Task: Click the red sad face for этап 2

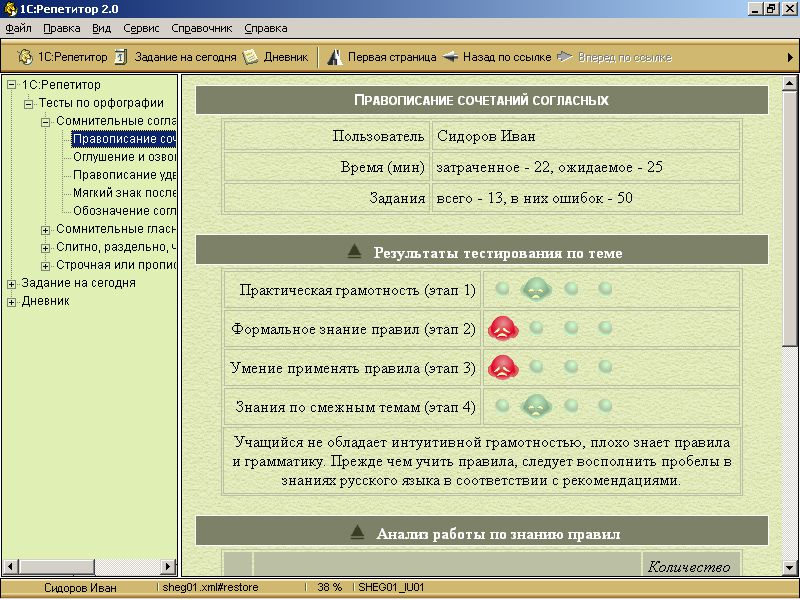Action: pyautogui.click(x=500, y=328)
